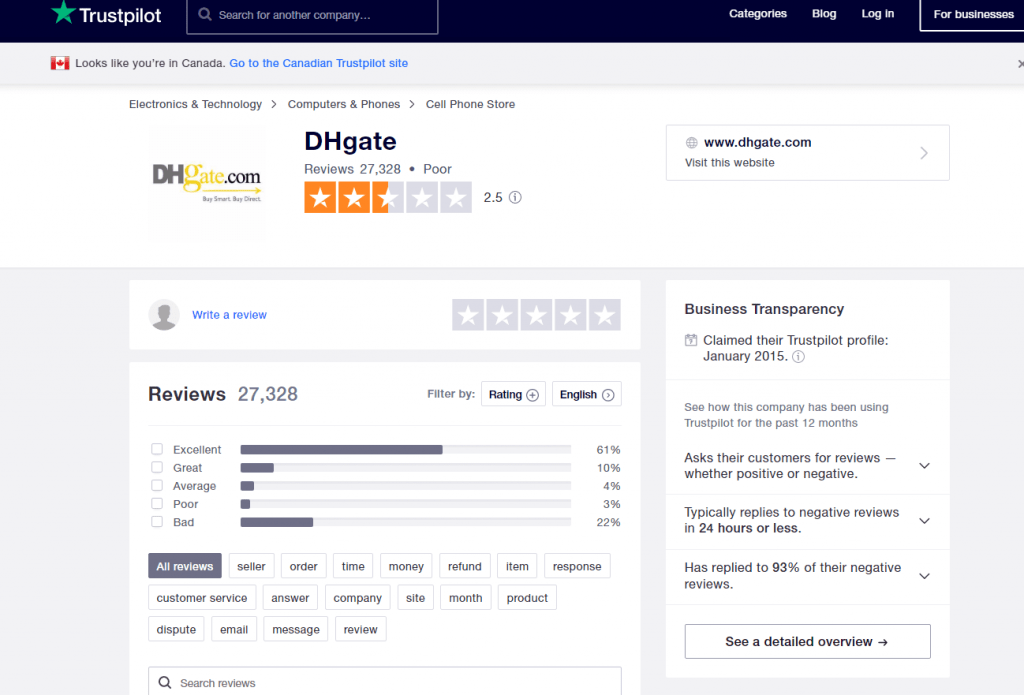Image resolution: width=1024 pixels, height=695 pixels.
Task: Open the Categories menu
Action: [757, 14]
